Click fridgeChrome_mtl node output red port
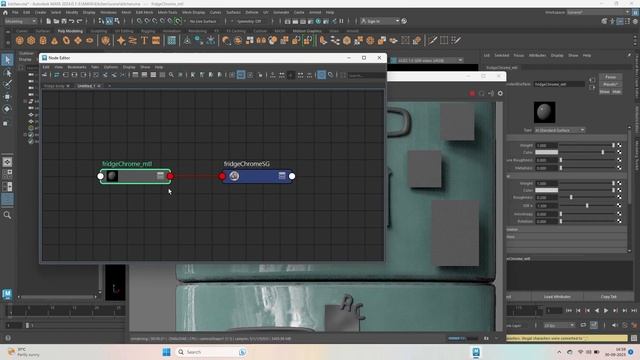 (x=170, y=176)
